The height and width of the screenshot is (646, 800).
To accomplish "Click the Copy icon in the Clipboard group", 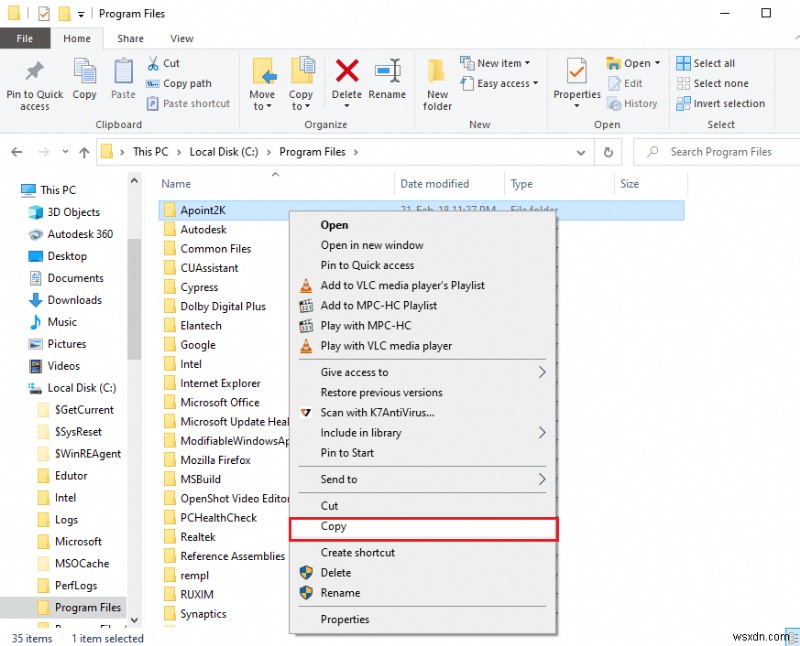I will click(x=84, y=82).
